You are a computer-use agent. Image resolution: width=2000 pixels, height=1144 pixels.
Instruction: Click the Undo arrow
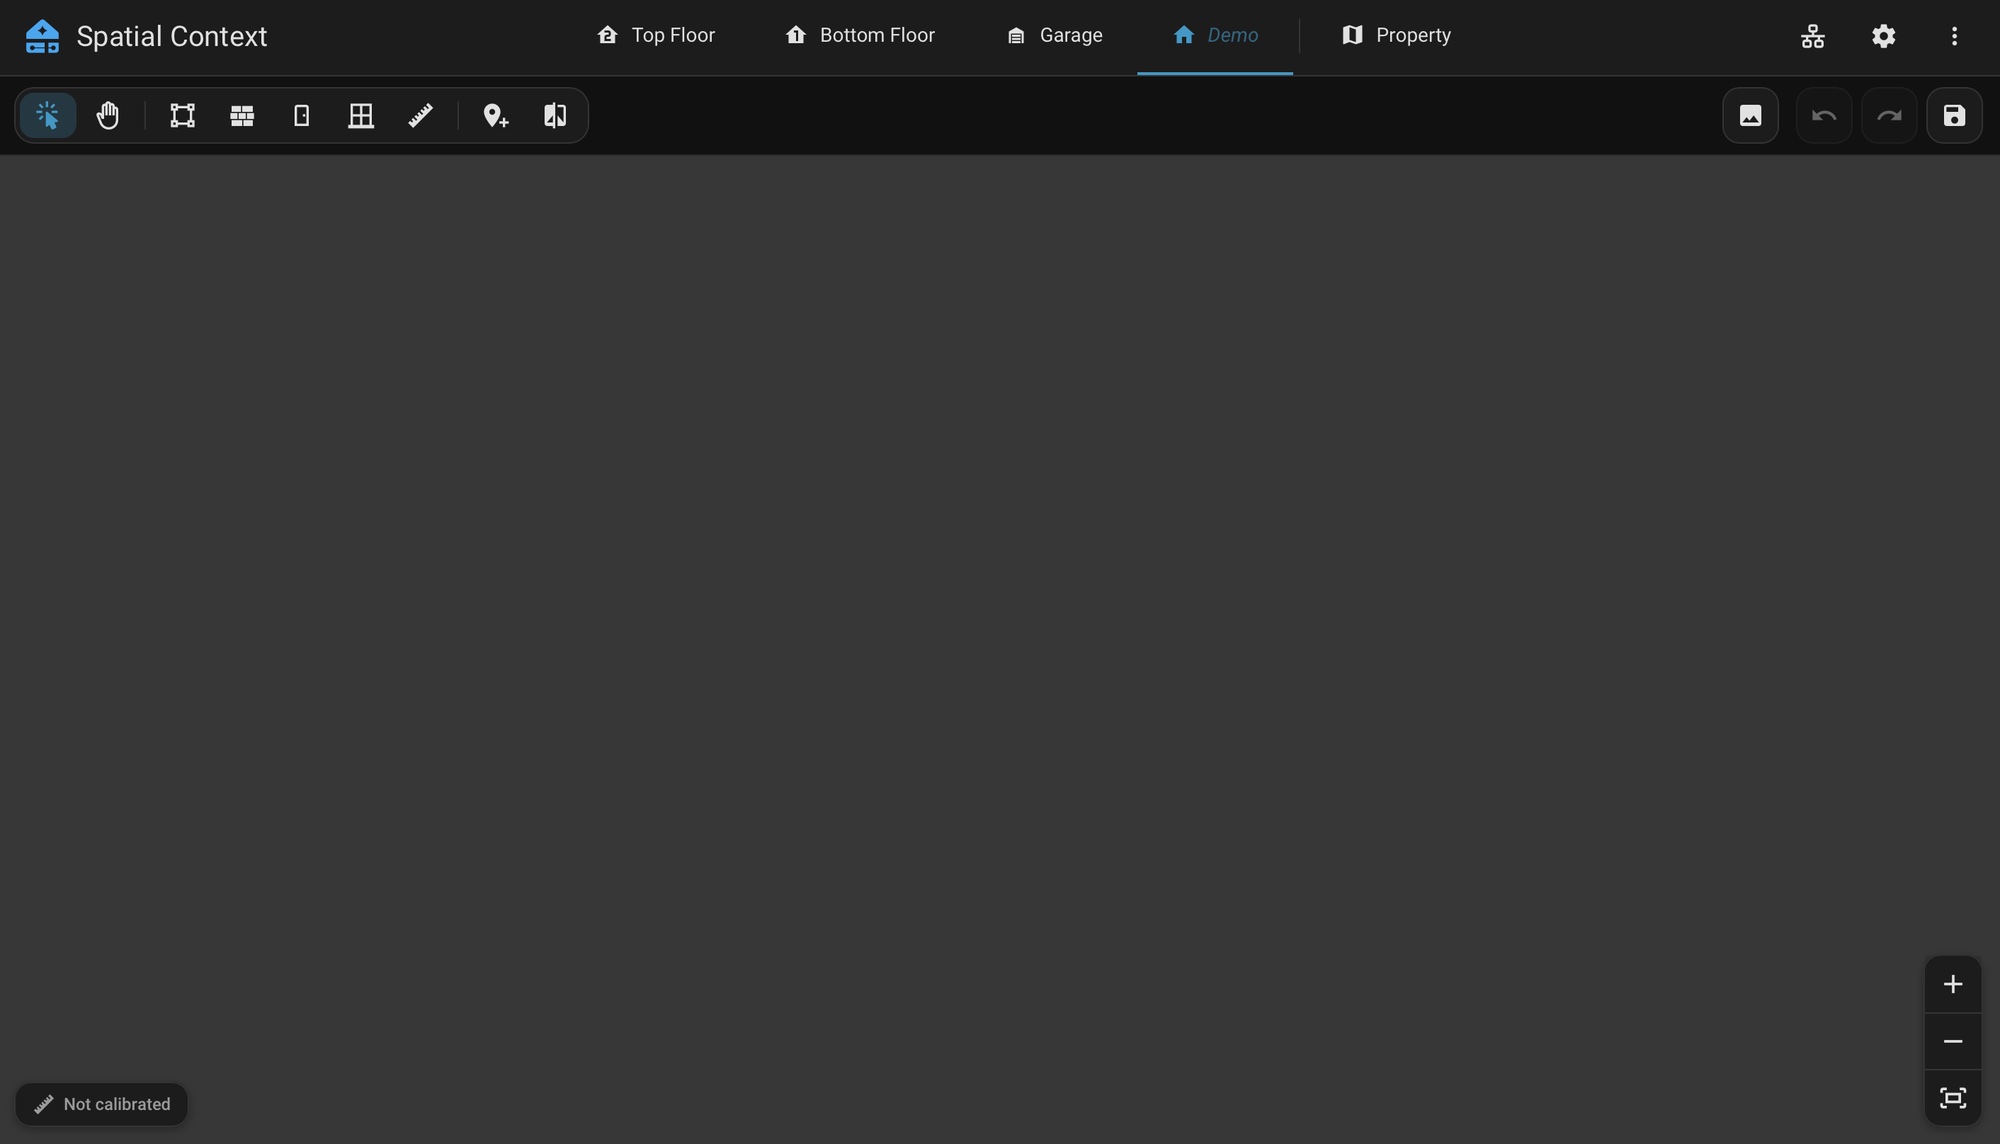pyautogui.click(x=1824, y=116)
